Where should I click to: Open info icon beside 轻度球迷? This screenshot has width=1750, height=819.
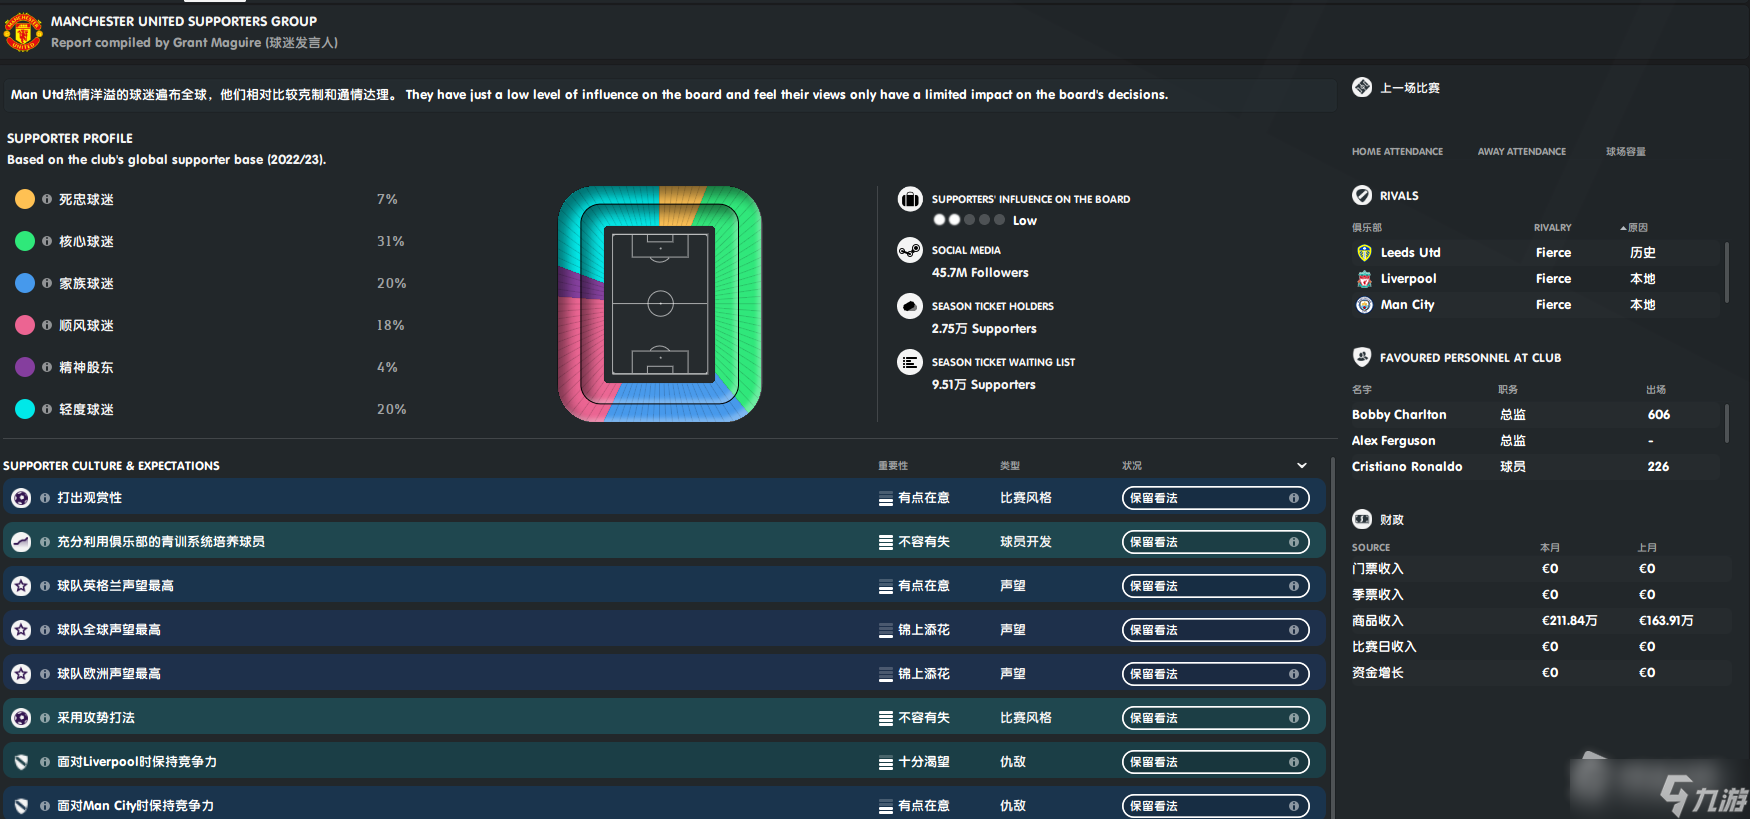(x=47, y=409)
